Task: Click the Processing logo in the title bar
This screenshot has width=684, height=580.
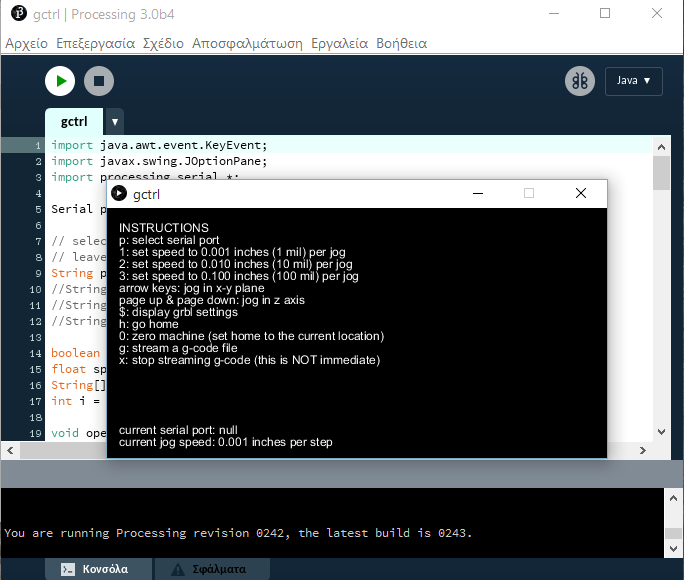Action: point(19,14)
